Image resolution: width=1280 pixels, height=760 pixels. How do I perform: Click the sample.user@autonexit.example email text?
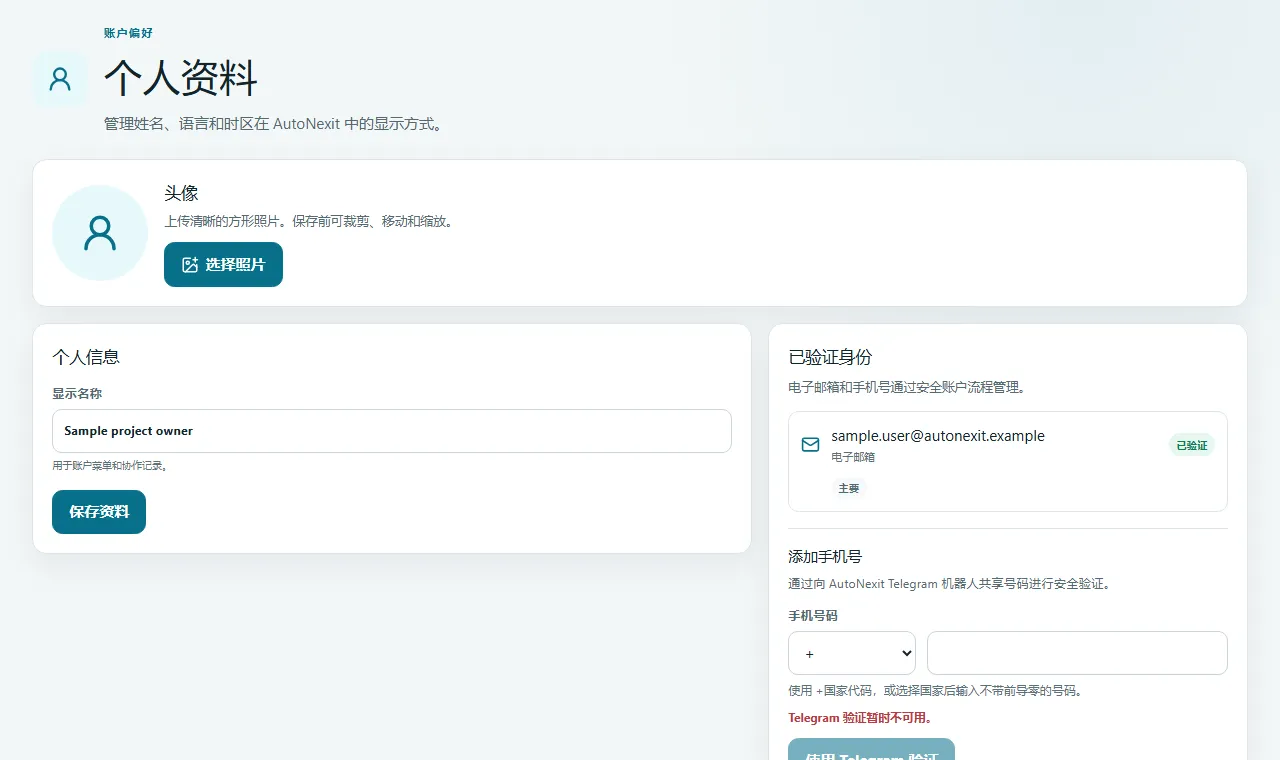[x=938, y=436]
